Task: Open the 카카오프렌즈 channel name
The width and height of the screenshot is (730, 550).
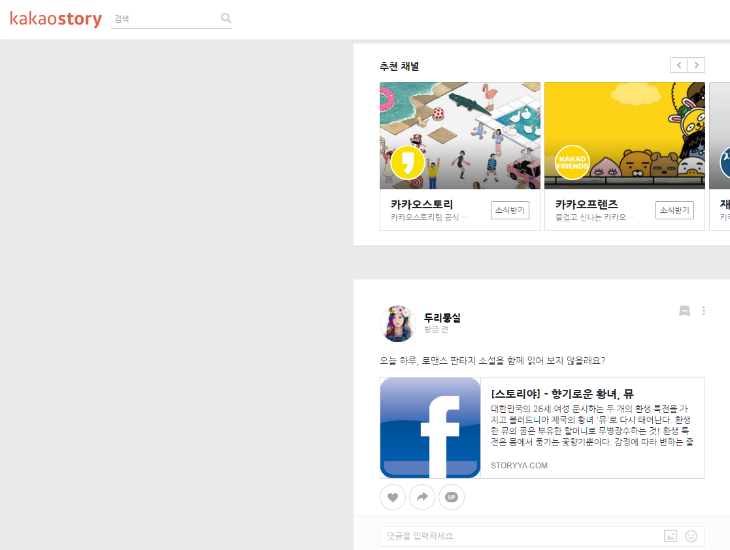Action: (587, 204)
